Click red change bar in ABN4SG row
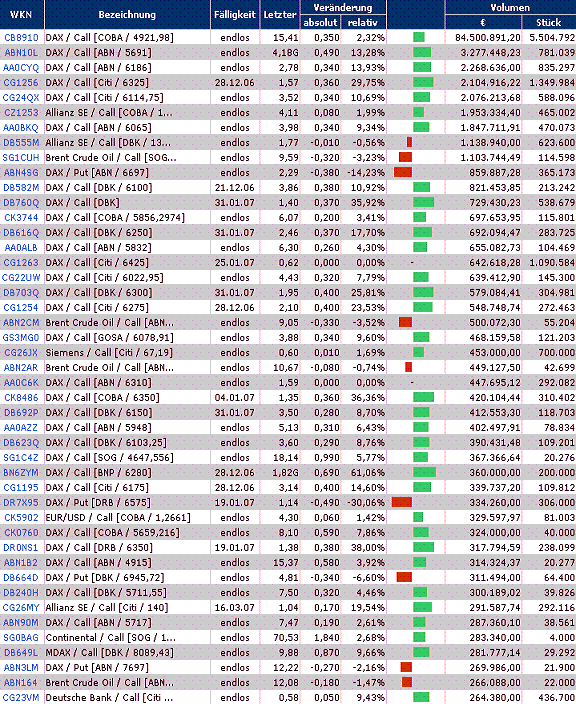 click(x=403, y=172)
